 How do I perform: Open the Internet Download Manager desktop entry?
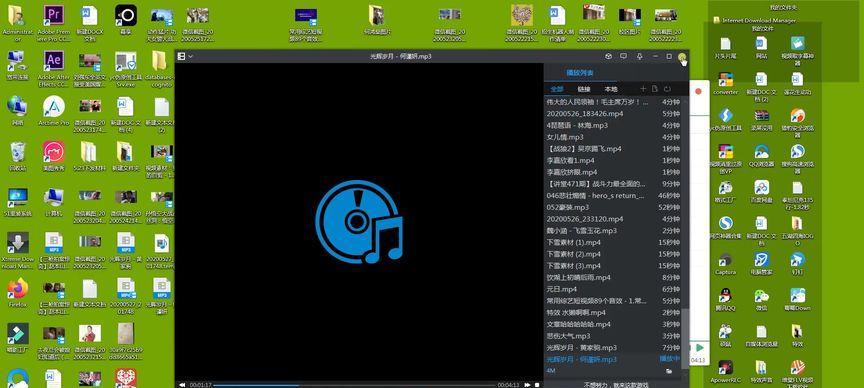tap(754, 20)
